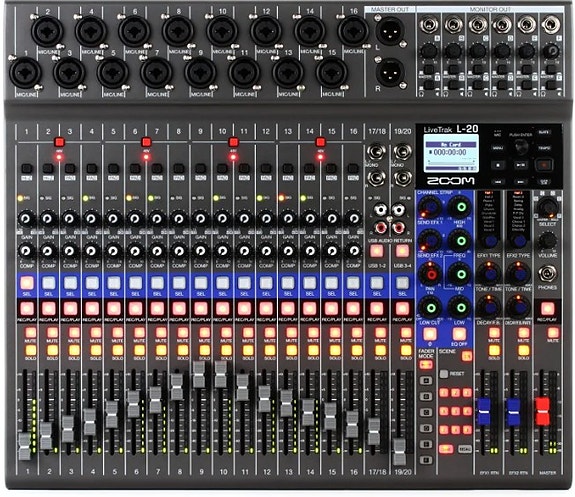Mute channel 5 with its MUTE button
575x497 pixels.
(117, 333)
